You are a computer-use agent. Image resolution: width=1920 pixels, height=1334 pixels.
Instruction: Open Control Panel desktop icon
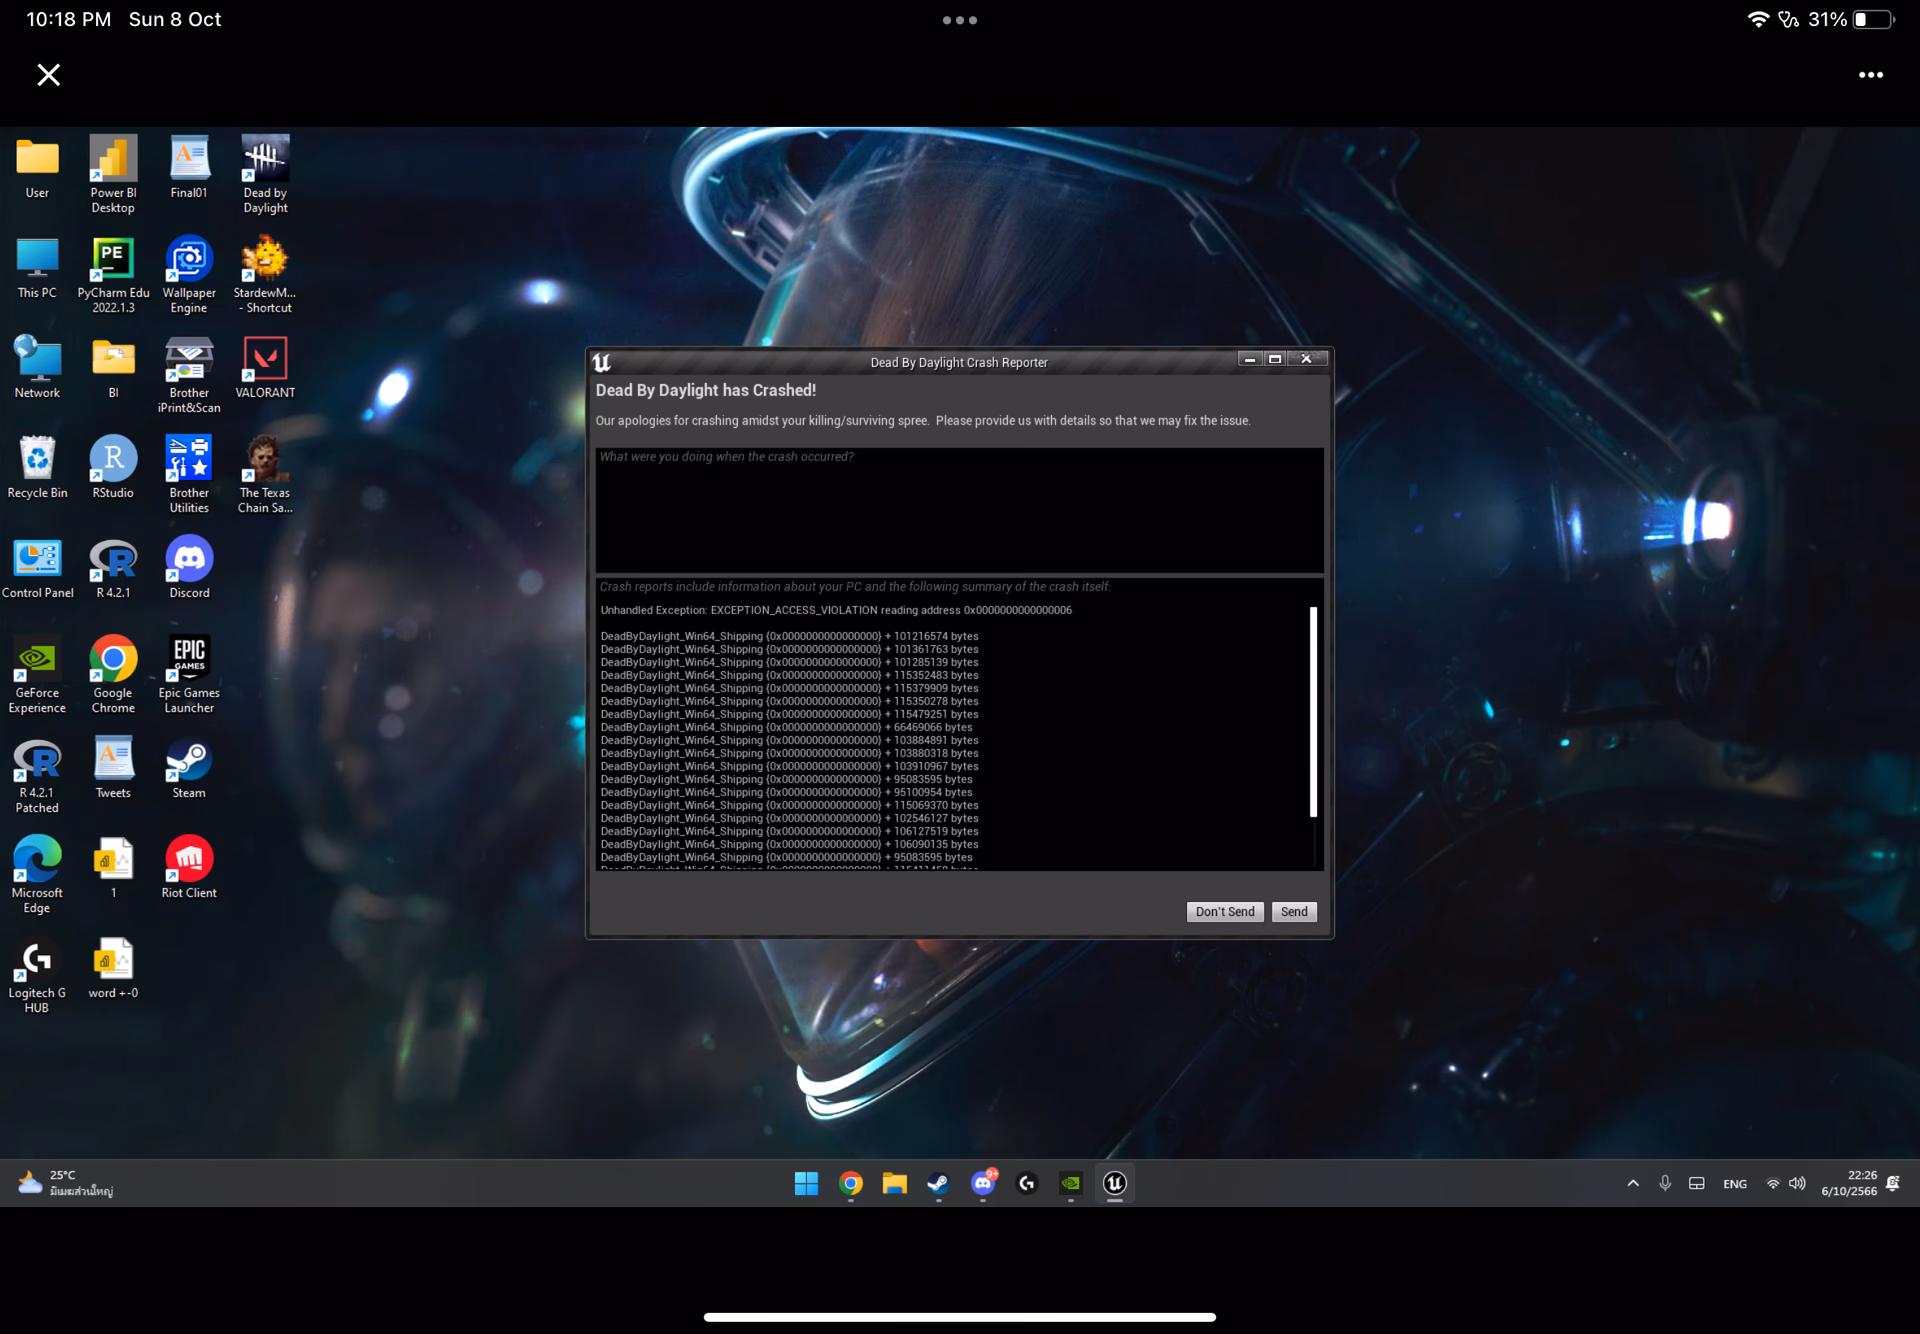coord(37,568)
